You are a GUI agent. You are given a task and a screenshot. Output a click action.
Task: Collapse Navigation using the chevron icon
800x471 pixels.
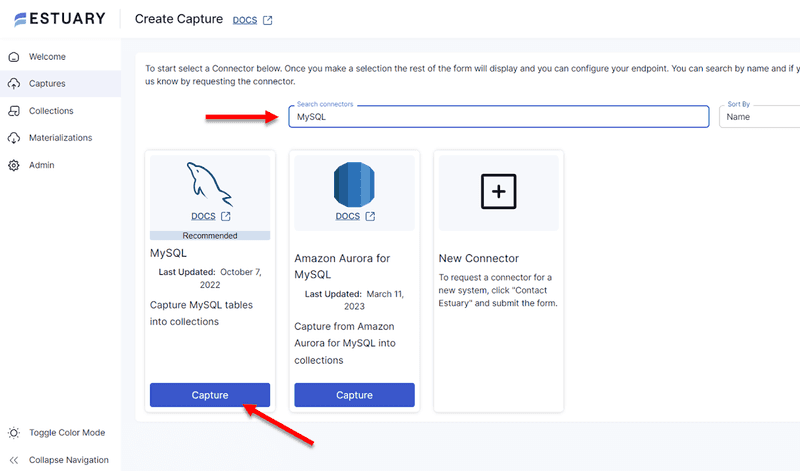click(x=14, y=460)
